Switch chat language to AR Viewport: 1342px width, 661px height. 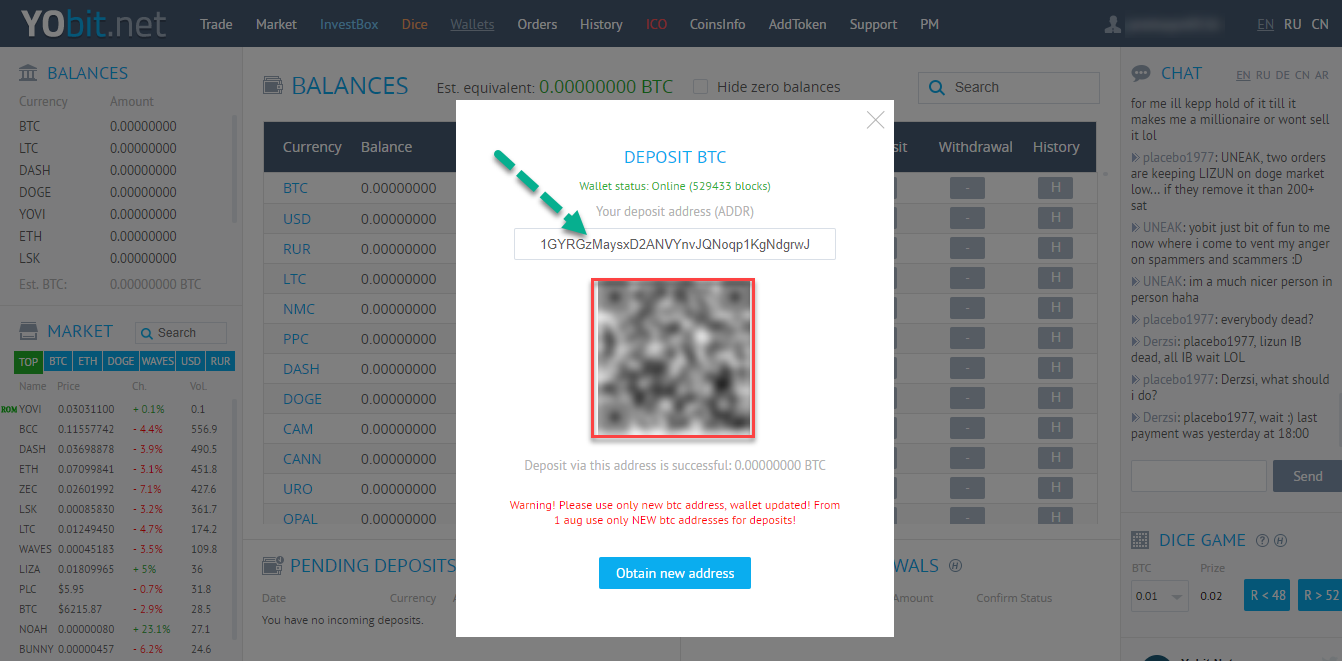(x=1322, y=75)
